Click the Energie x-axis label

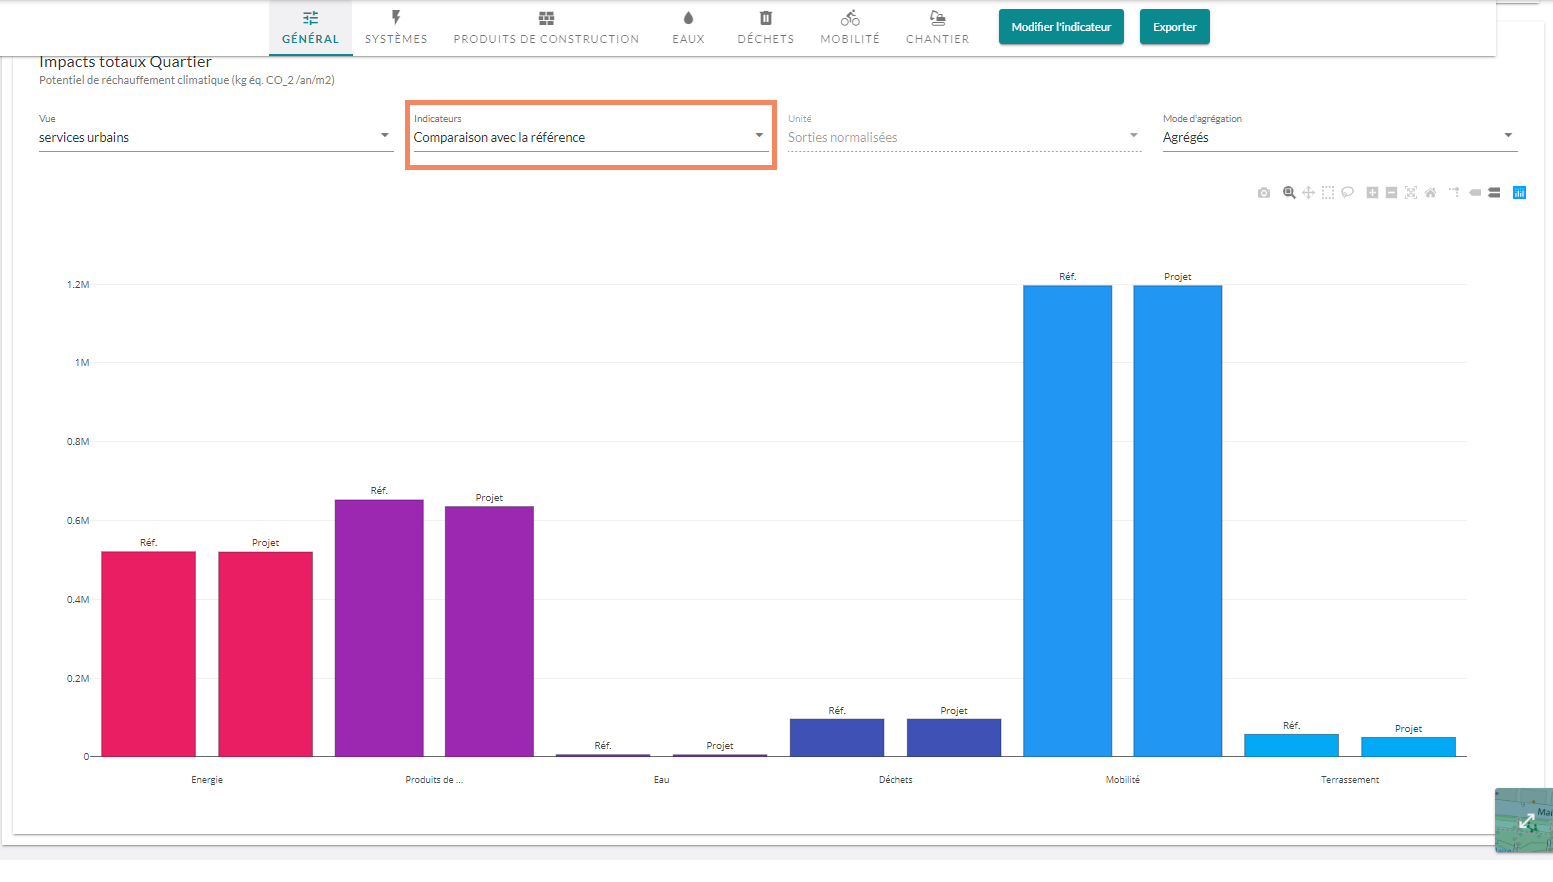click(207, 780)
